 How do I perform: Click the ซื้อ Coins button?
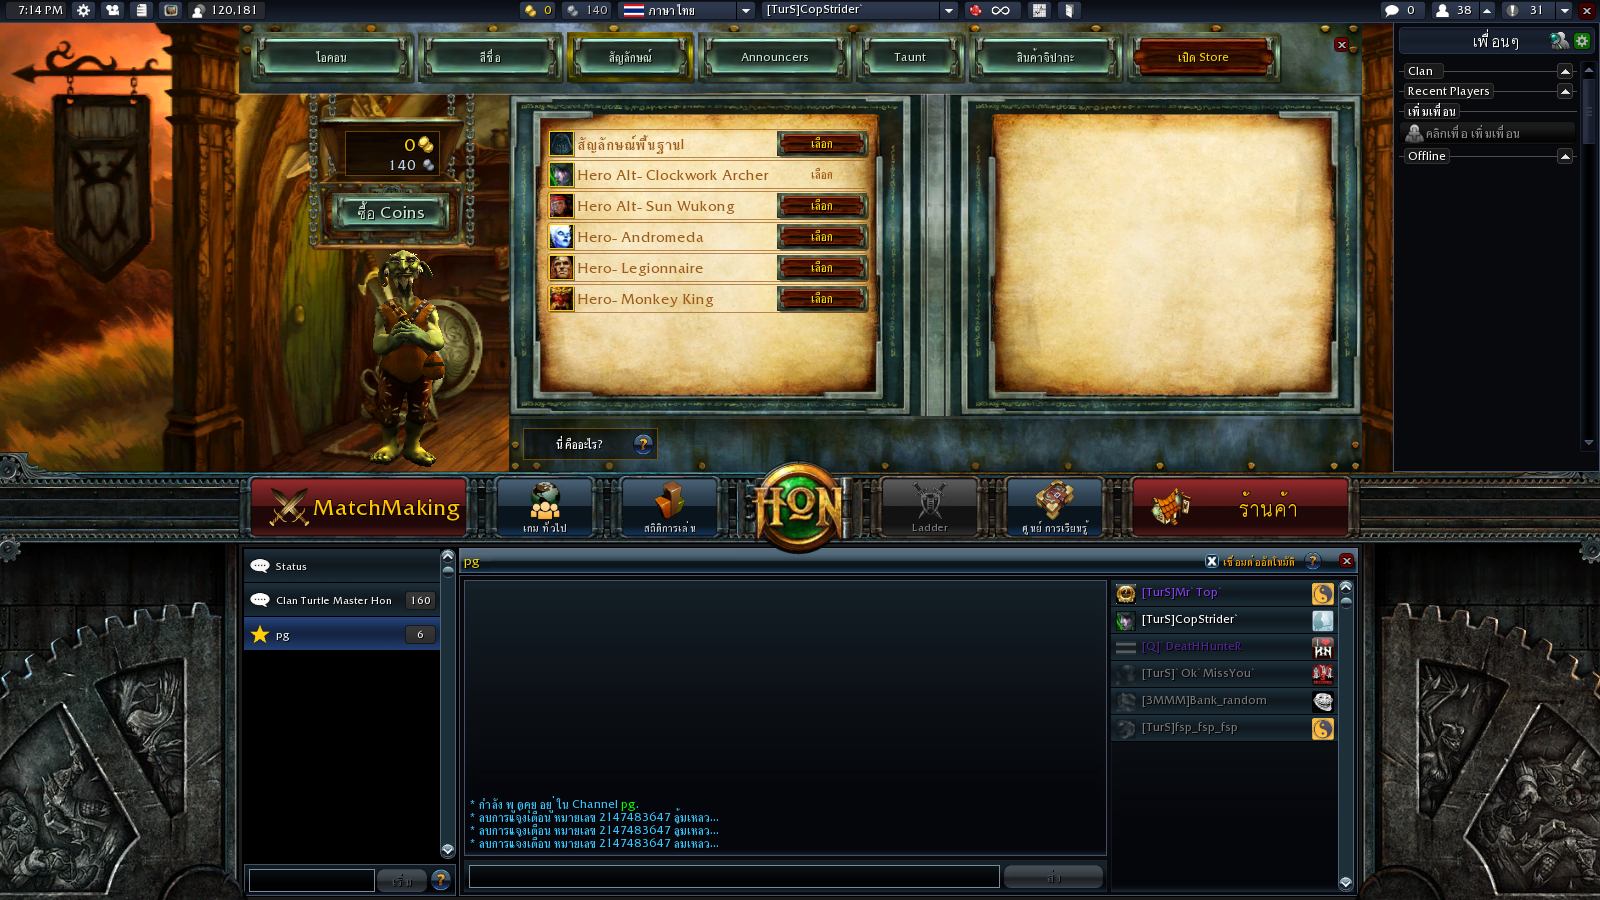click(x=391, y=212)
